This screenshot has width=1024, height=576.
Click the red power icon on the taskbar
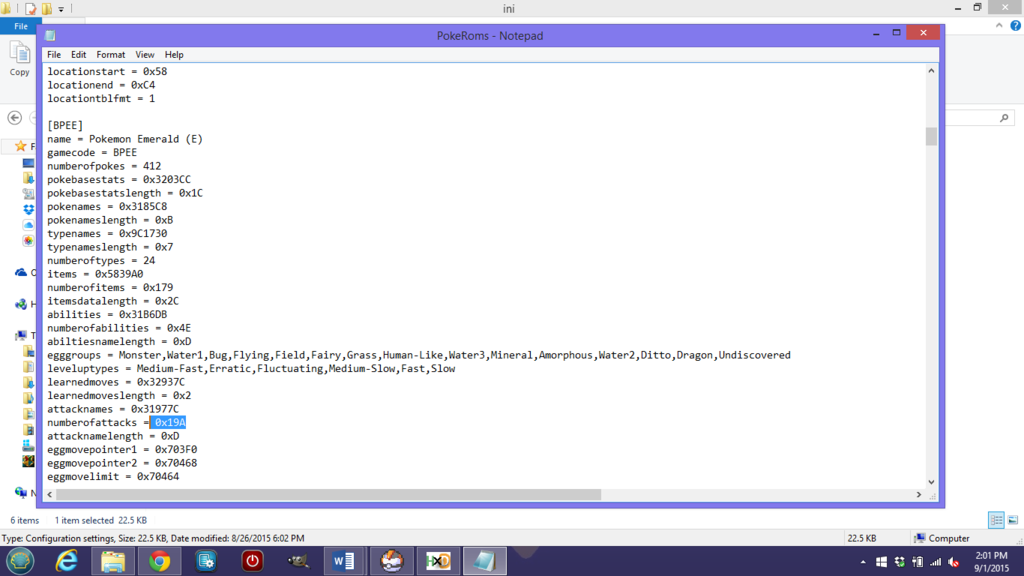click(252, 561)
